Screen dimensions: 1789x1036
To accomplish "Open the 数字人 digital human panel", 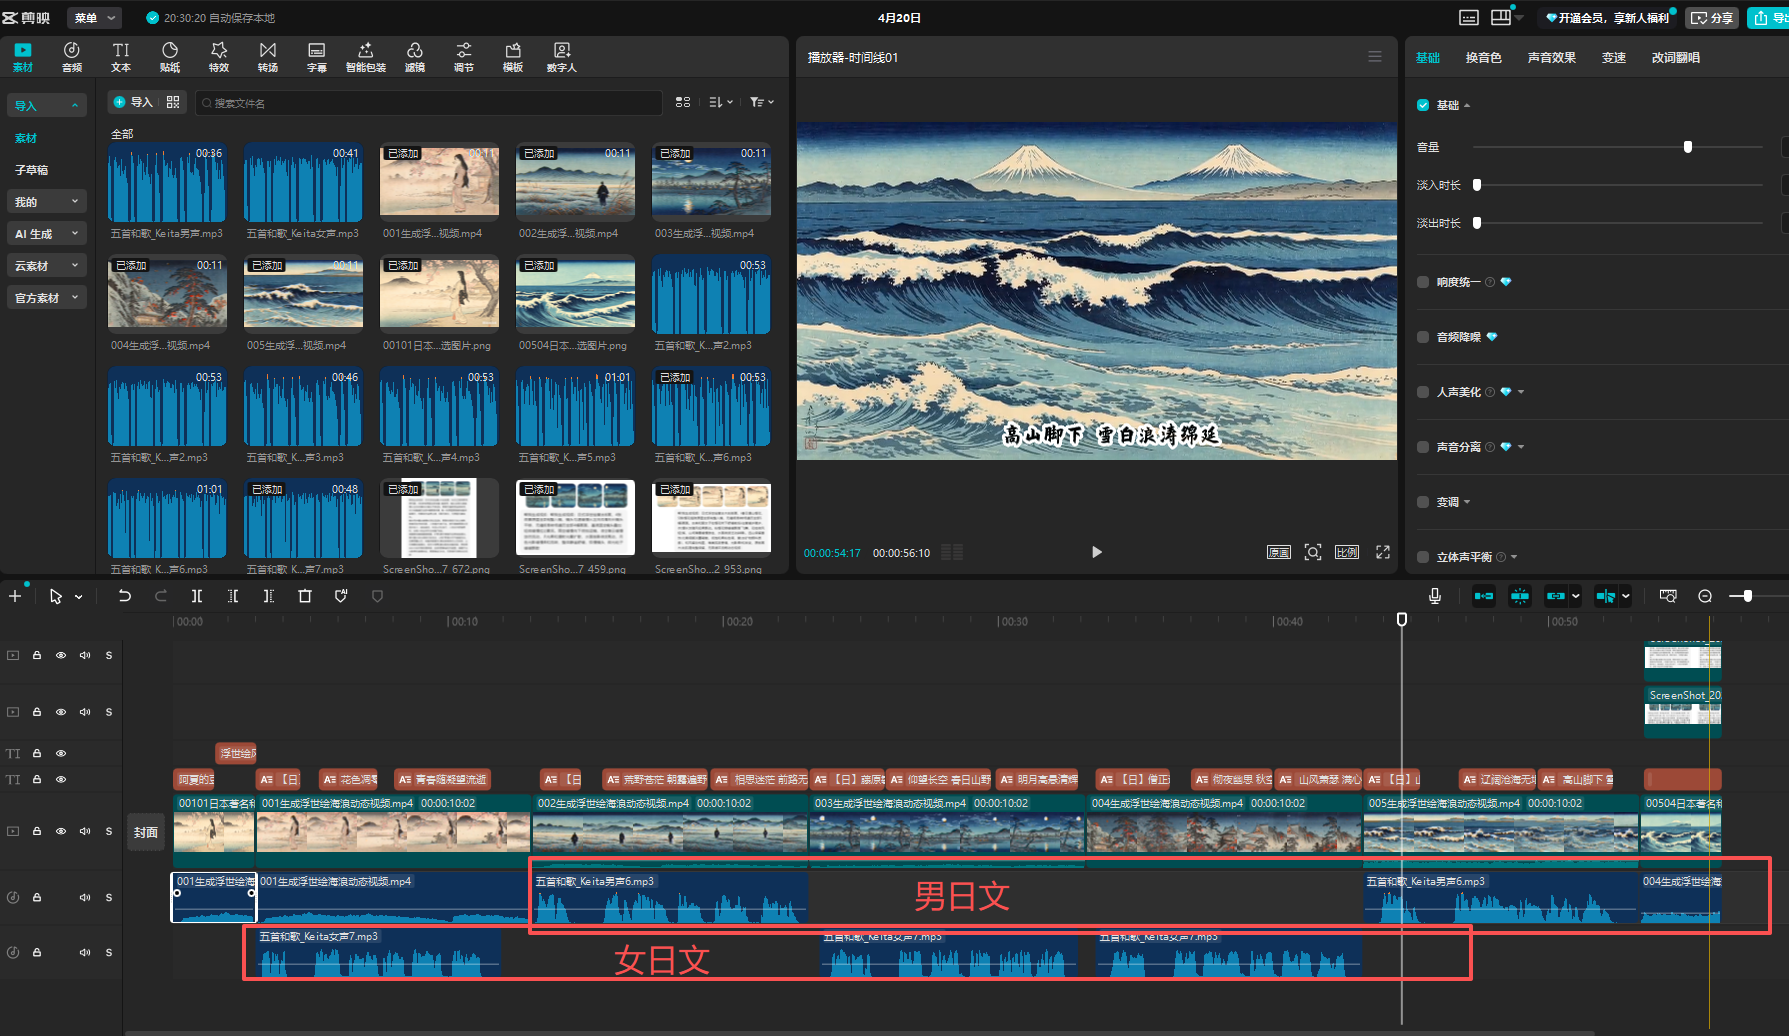I will (x=562, y=56).
